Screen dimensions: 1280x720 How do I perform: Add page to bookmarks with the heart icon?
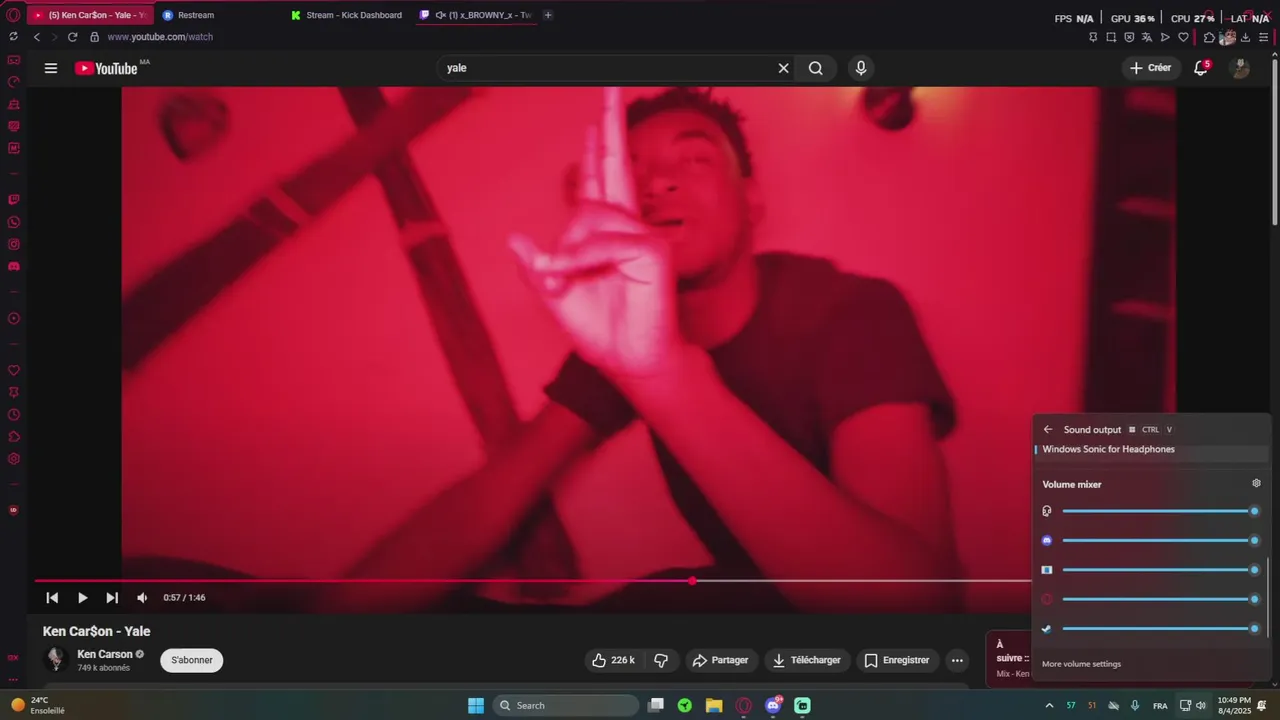1183,37
